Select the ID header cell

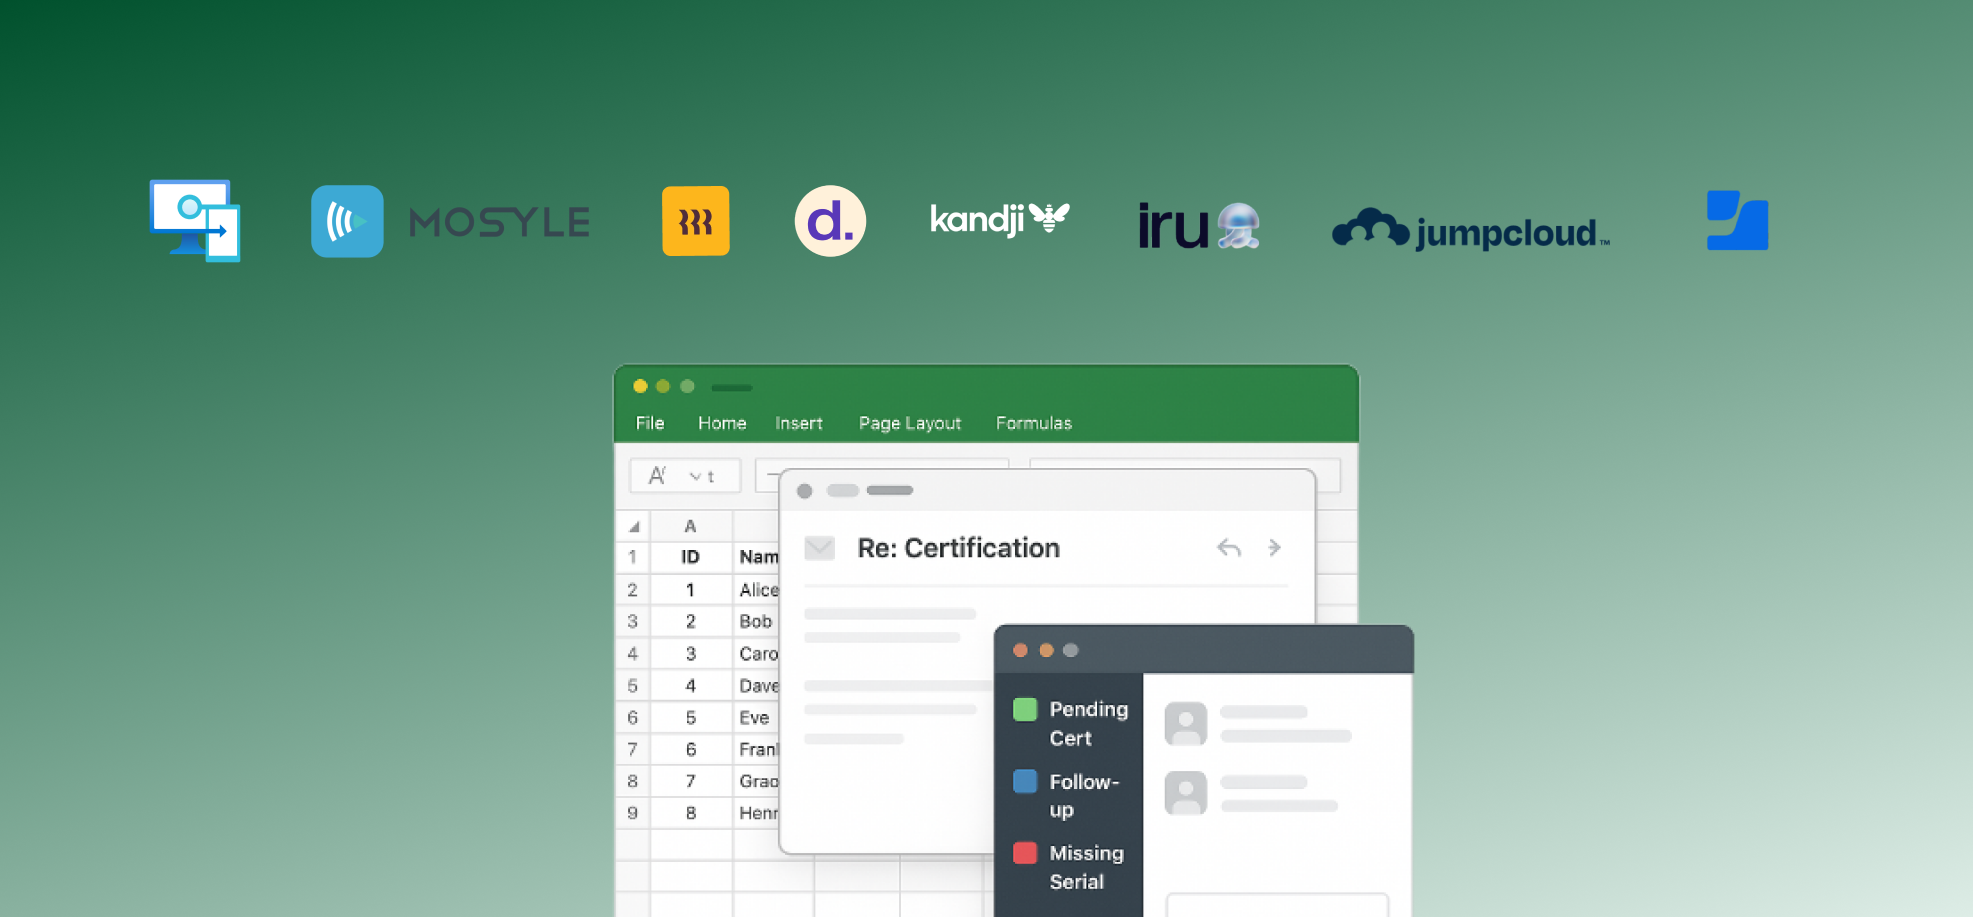tap(690, 557)
